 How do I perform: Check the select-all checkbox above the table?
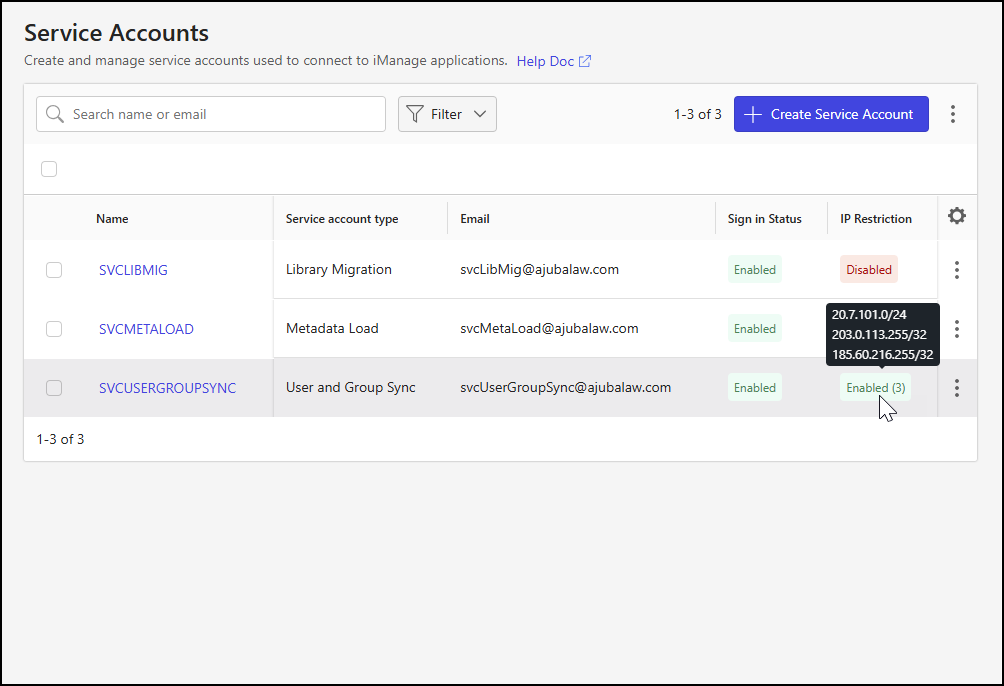[x=49, y=169]
